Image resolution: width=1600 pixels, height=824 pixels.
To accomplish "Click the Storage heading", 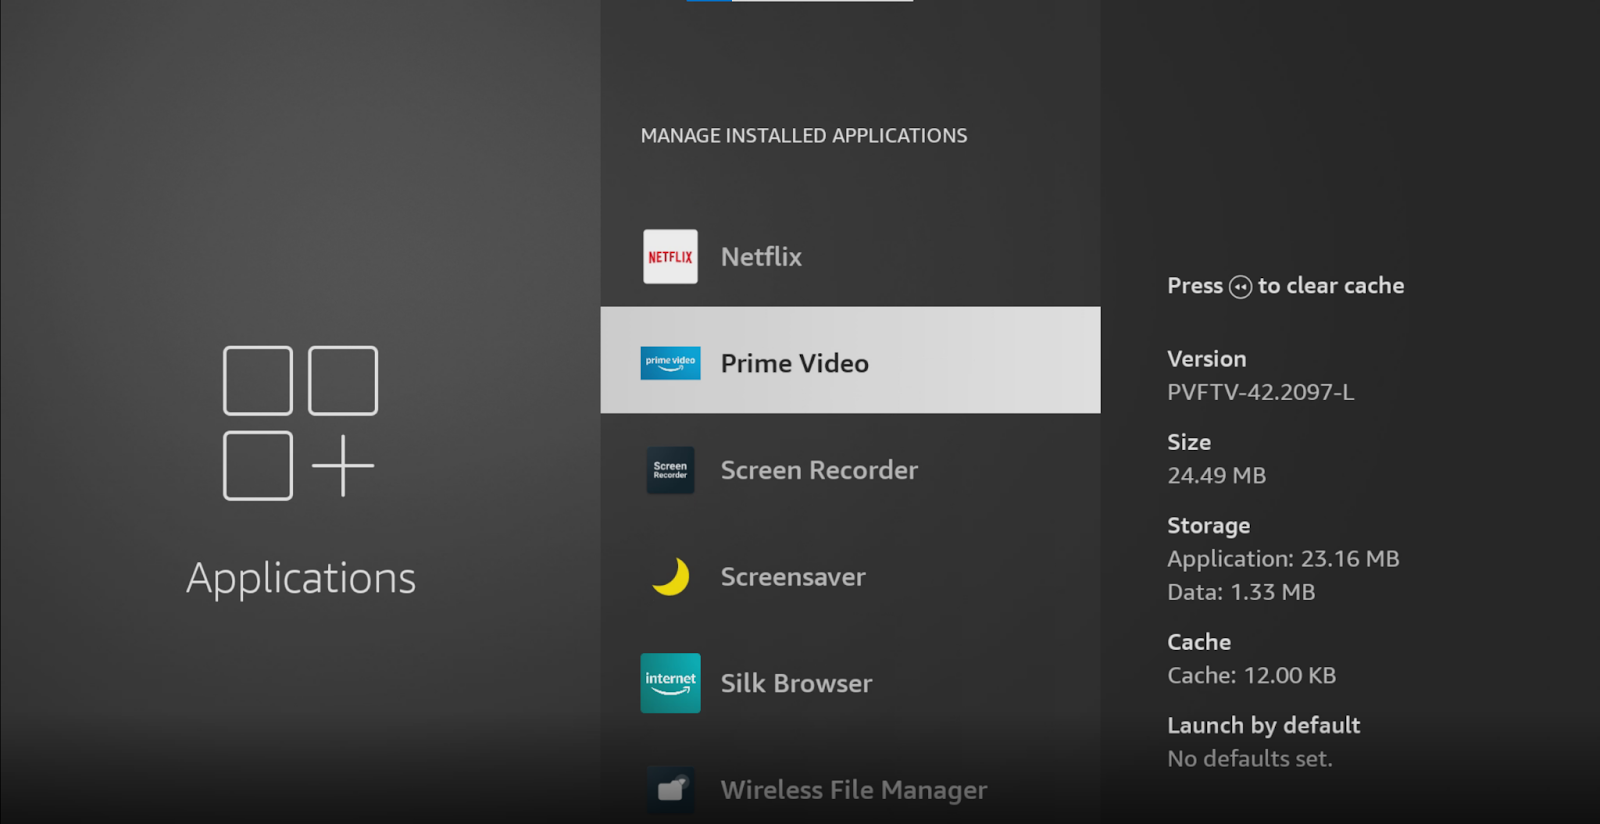I will click(x=1208, y=526).
